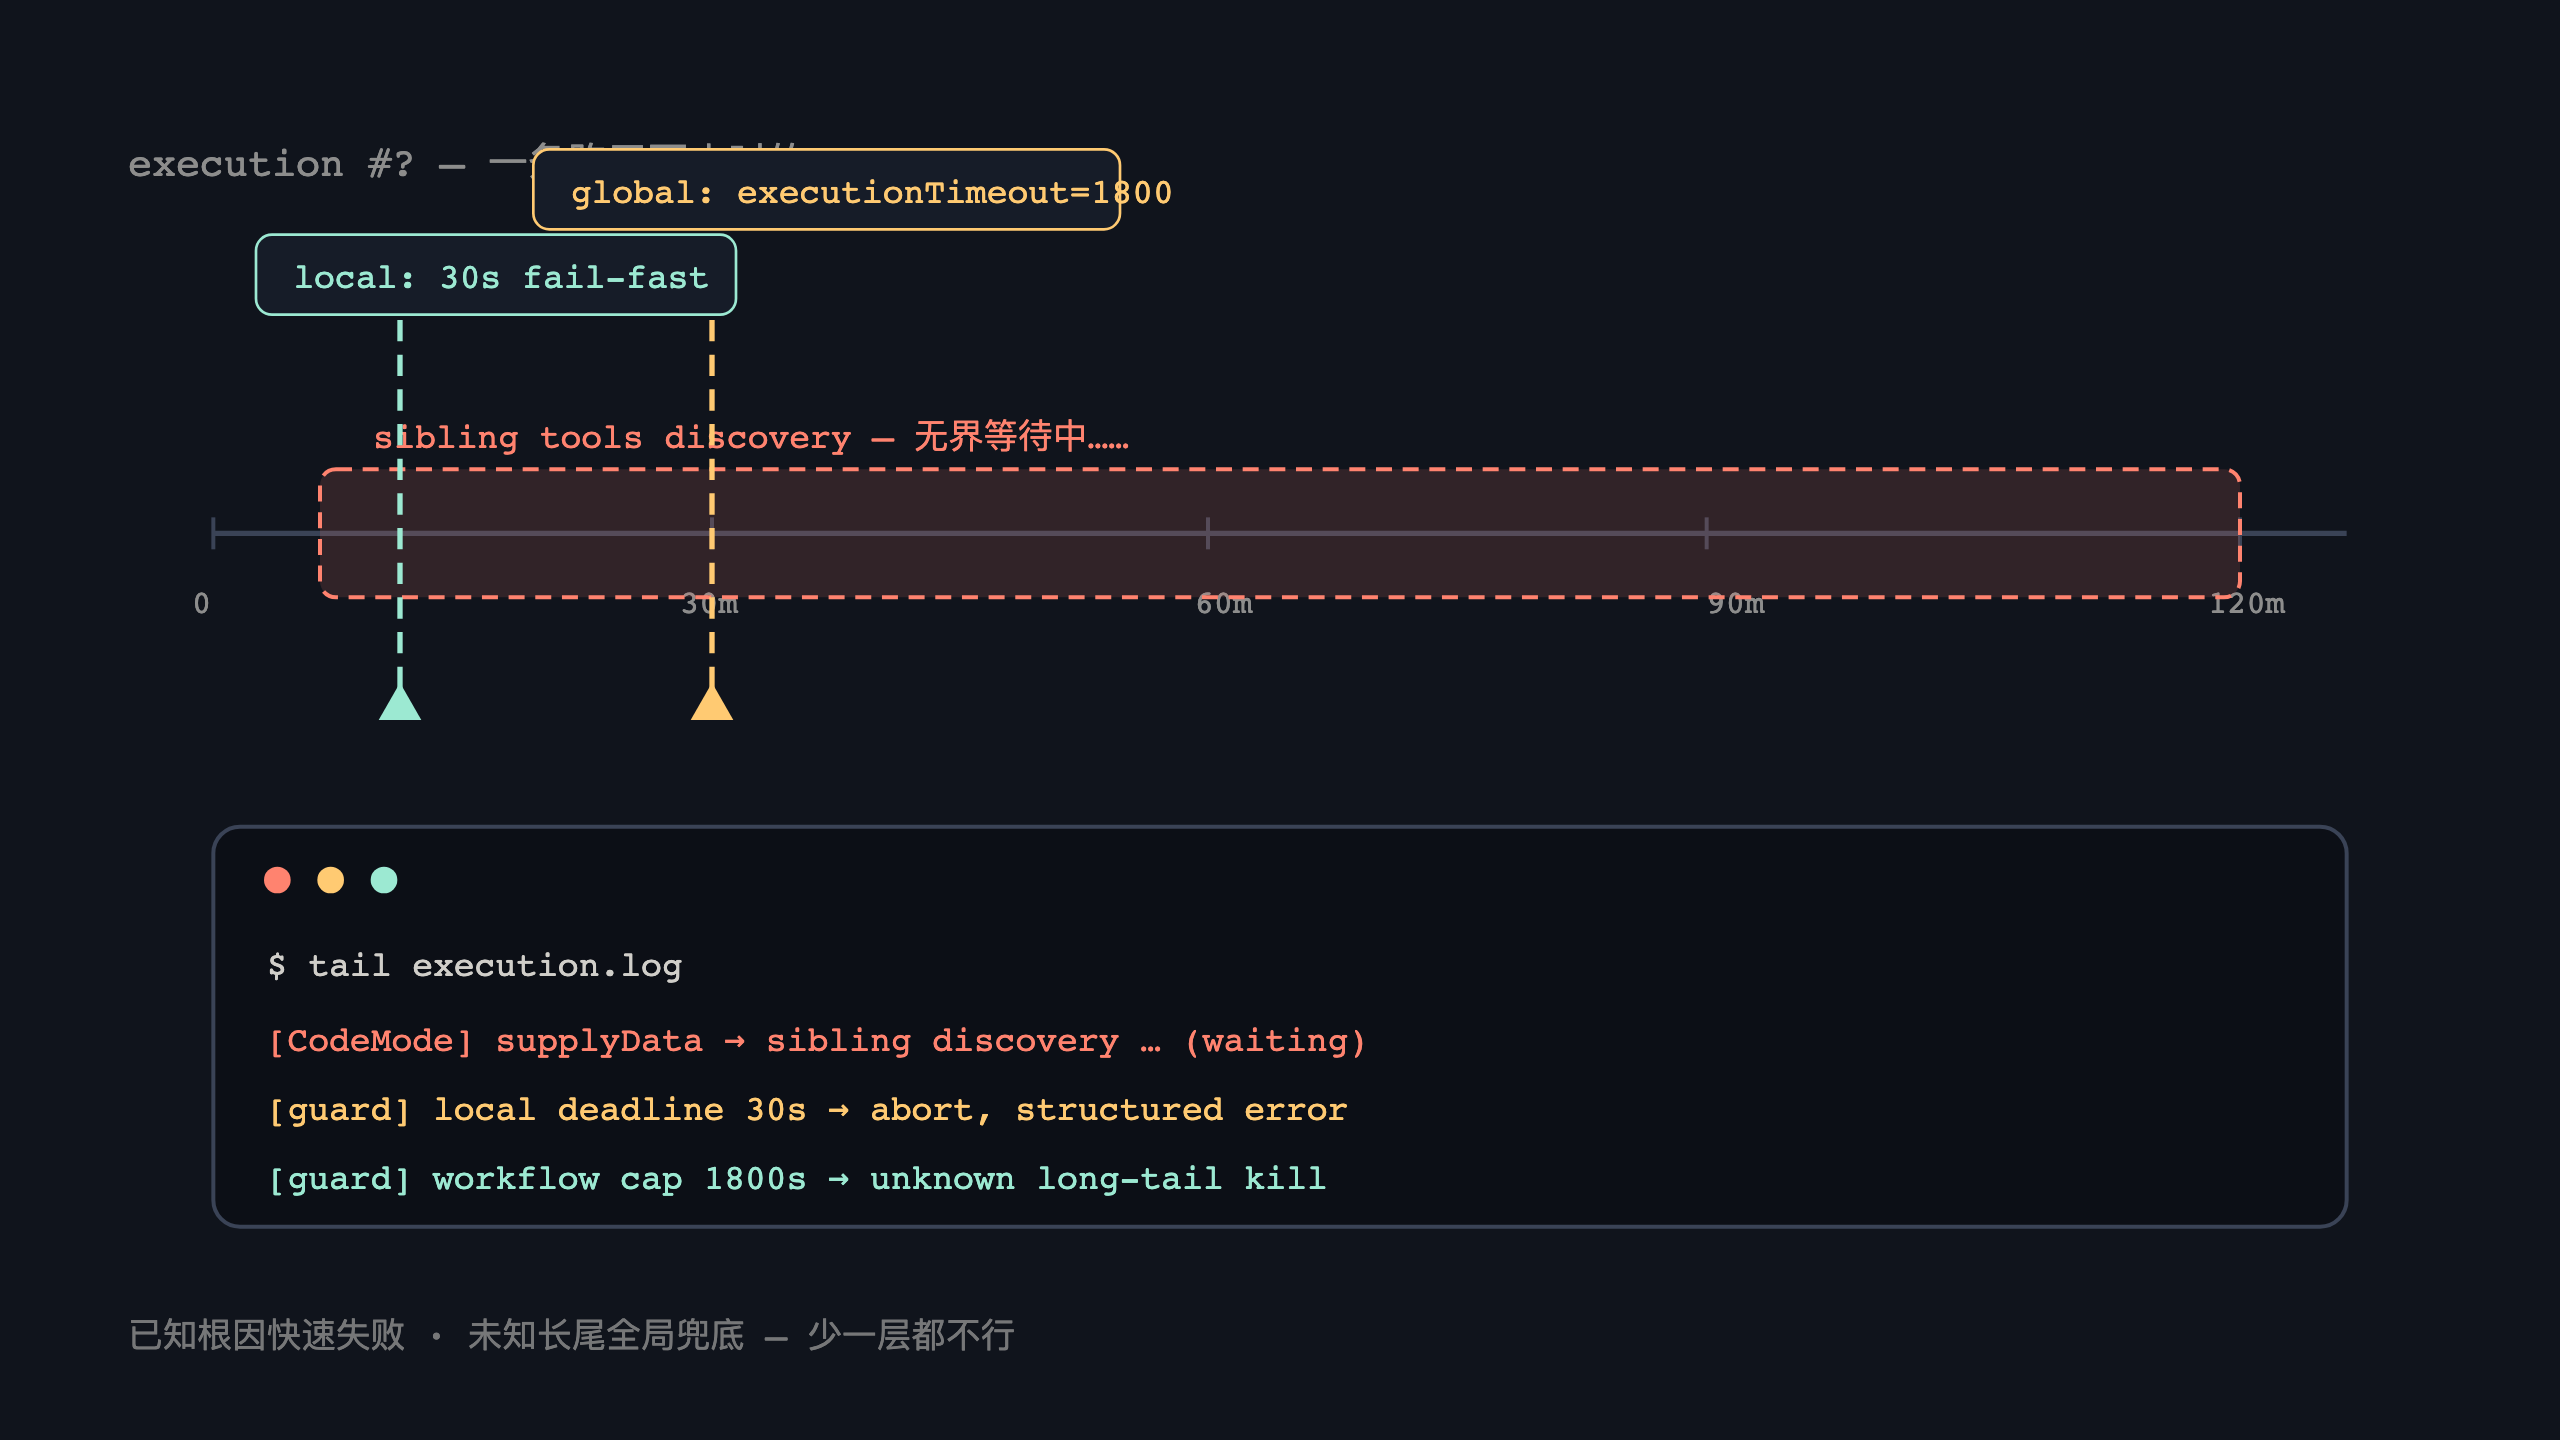Click the red [CodeMode] supplyData log line
The width and height of the screenshot is (2560, 1440).
817,1041
